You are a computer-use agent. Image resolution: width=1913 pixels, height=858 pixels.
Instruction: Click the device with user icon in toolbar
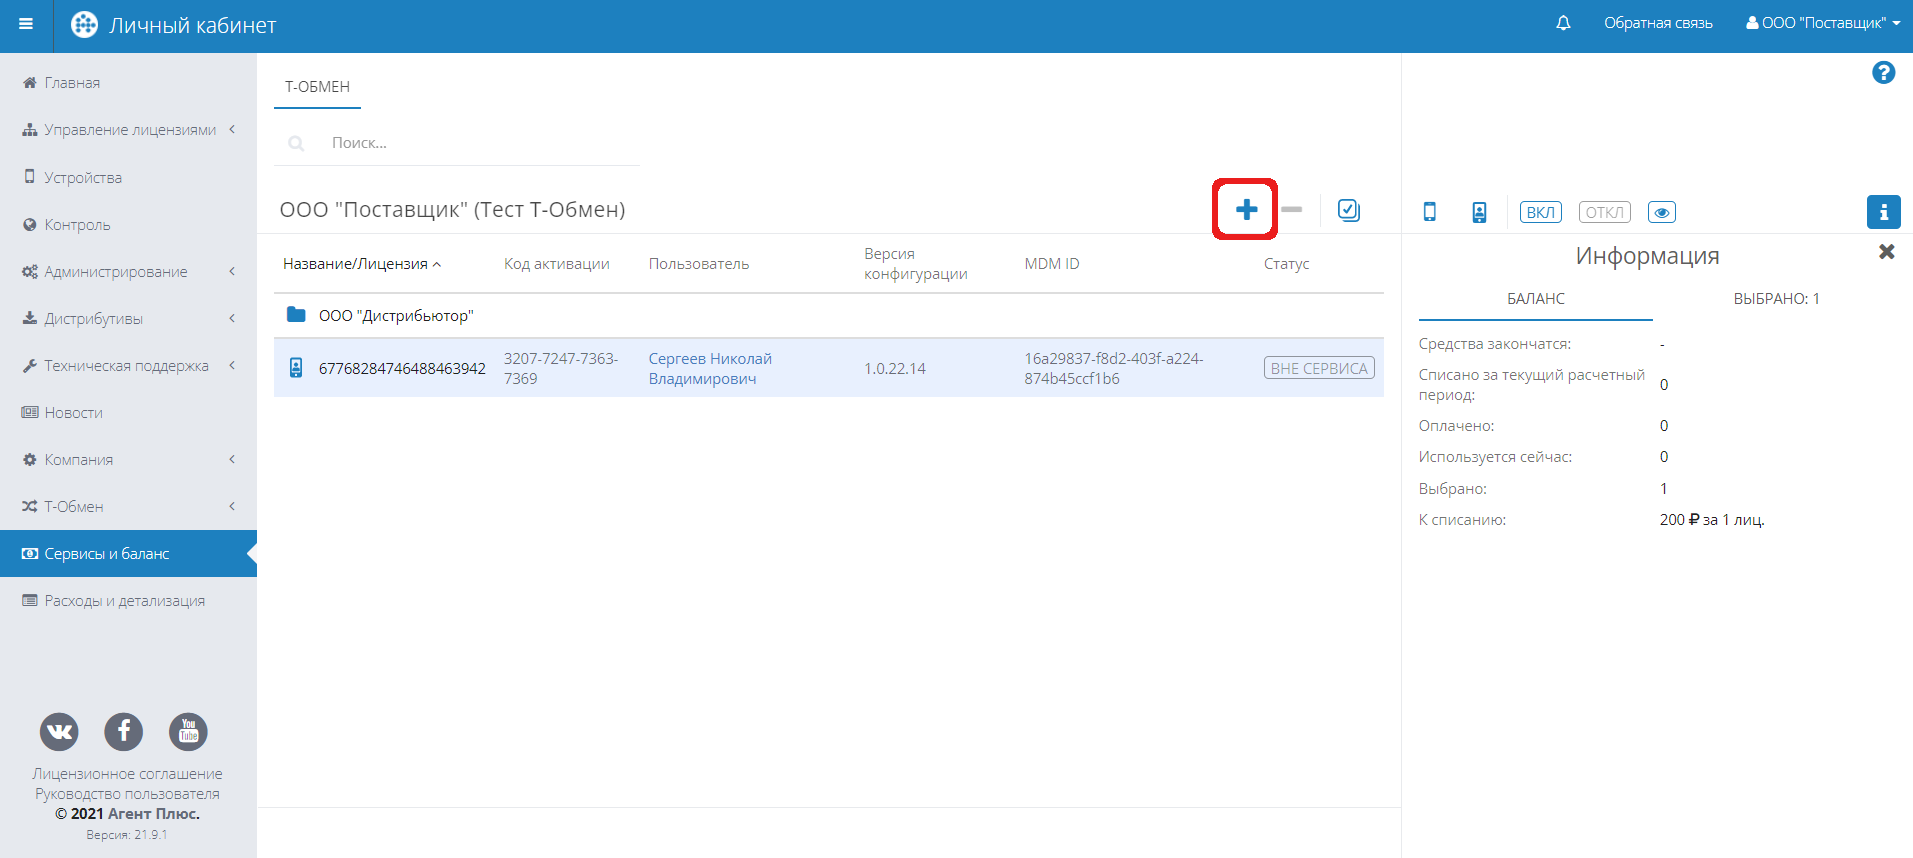coord(1479,212)
